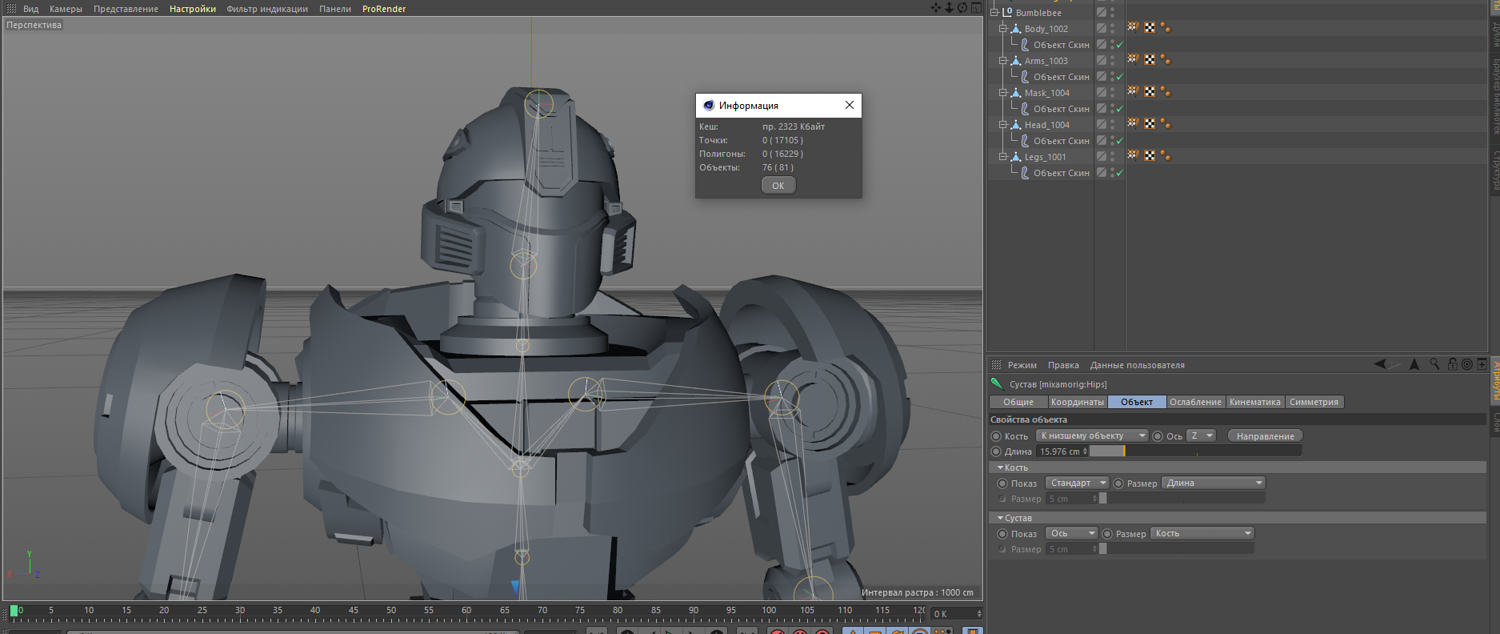Screen dimensions: 1500x634
Task: Collapse the Bumblebee tree node
Action: click(x=995, y=13)
